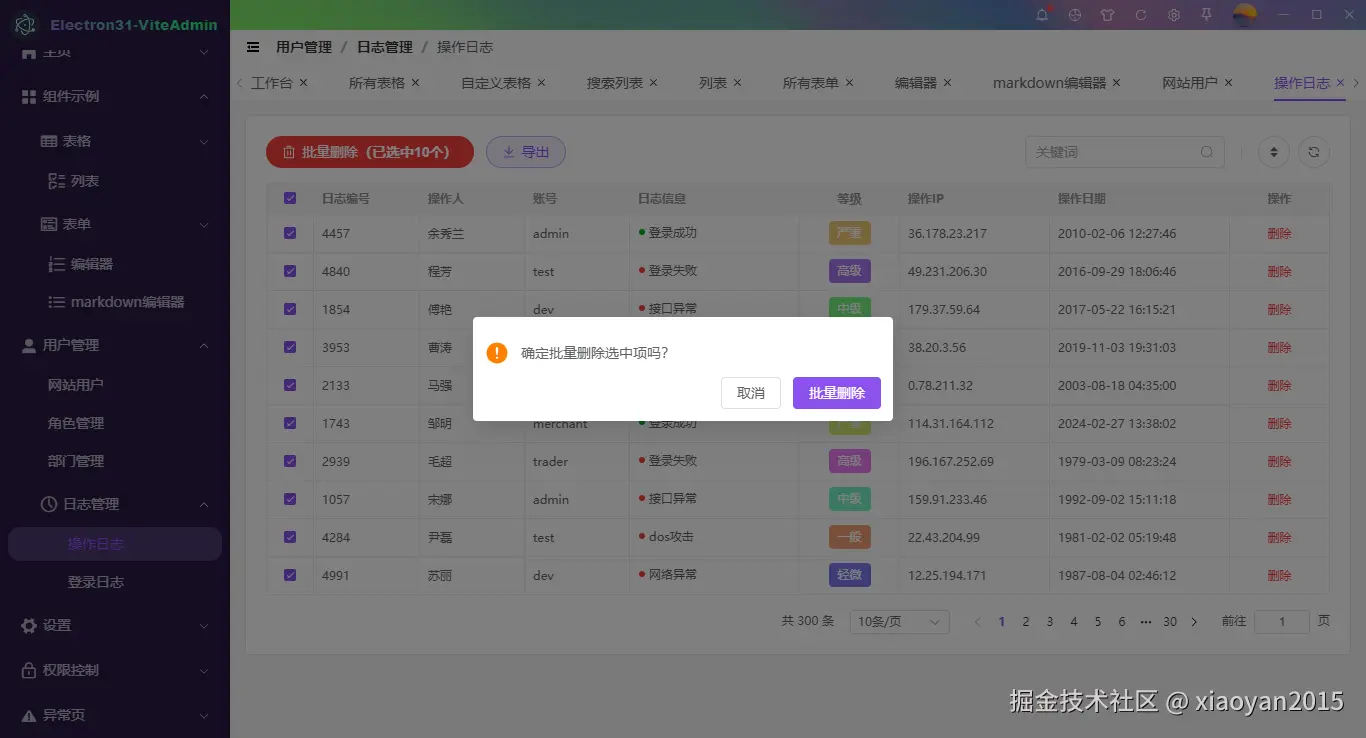This screenshot has height=738, width=1366.
Task: Click the 导出 export button
Action: pos(526,152)
